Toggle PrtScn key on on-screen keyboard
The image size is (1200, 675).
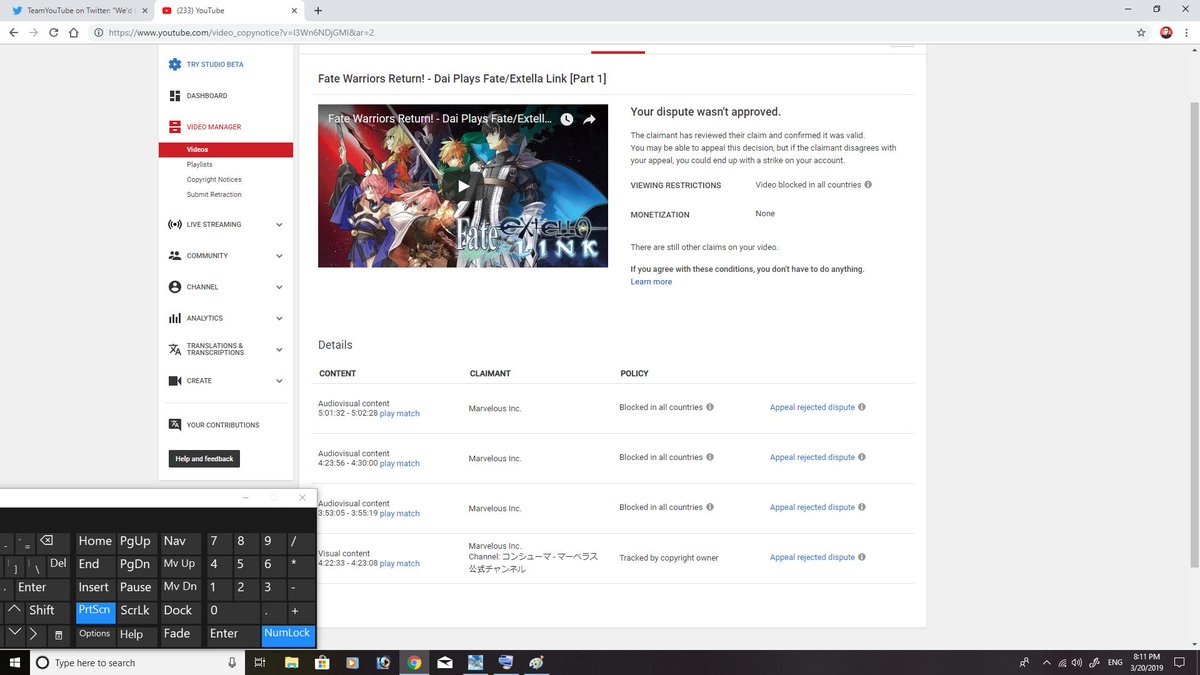(x=95, y=610)
